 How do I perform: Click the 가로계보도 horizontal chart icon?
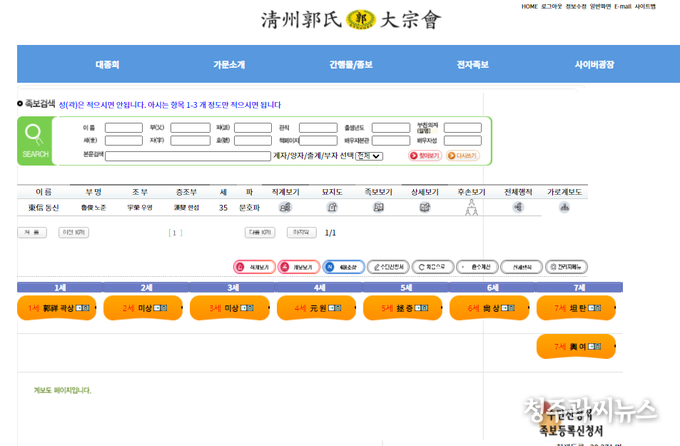(564, 207)
